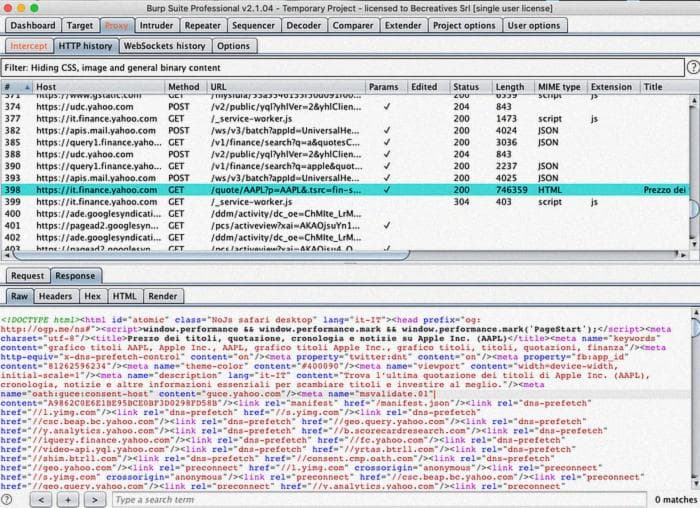Select request 377 _service-worker.js row
This screenshot has height=508, width=700.
point(345,119)
